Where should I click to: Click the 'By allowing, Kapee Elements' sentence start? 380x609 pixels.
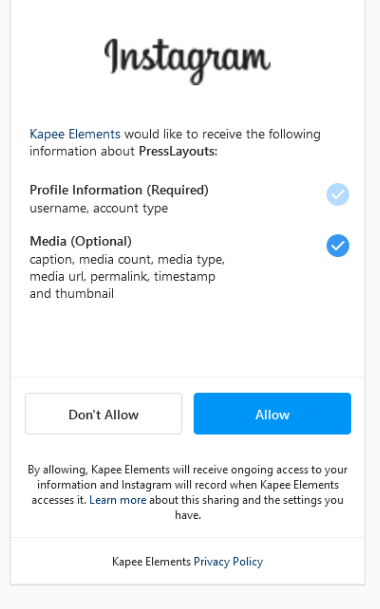[x=98, y=470]
